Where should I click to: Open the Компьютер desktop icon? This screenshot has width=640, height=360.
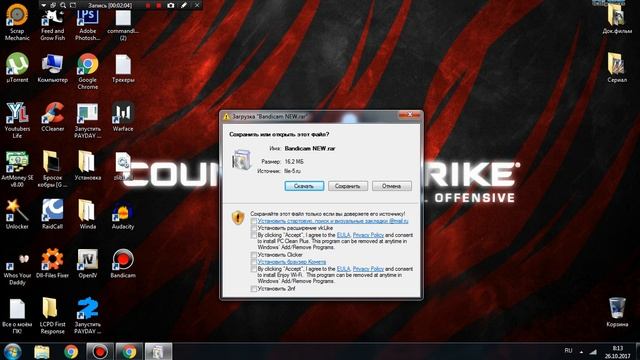tap(52, 68)
